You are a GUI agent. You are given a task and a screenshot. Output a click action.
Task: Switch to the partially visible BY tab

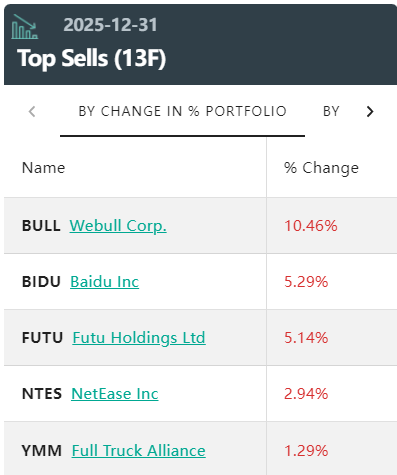[331, 111]
